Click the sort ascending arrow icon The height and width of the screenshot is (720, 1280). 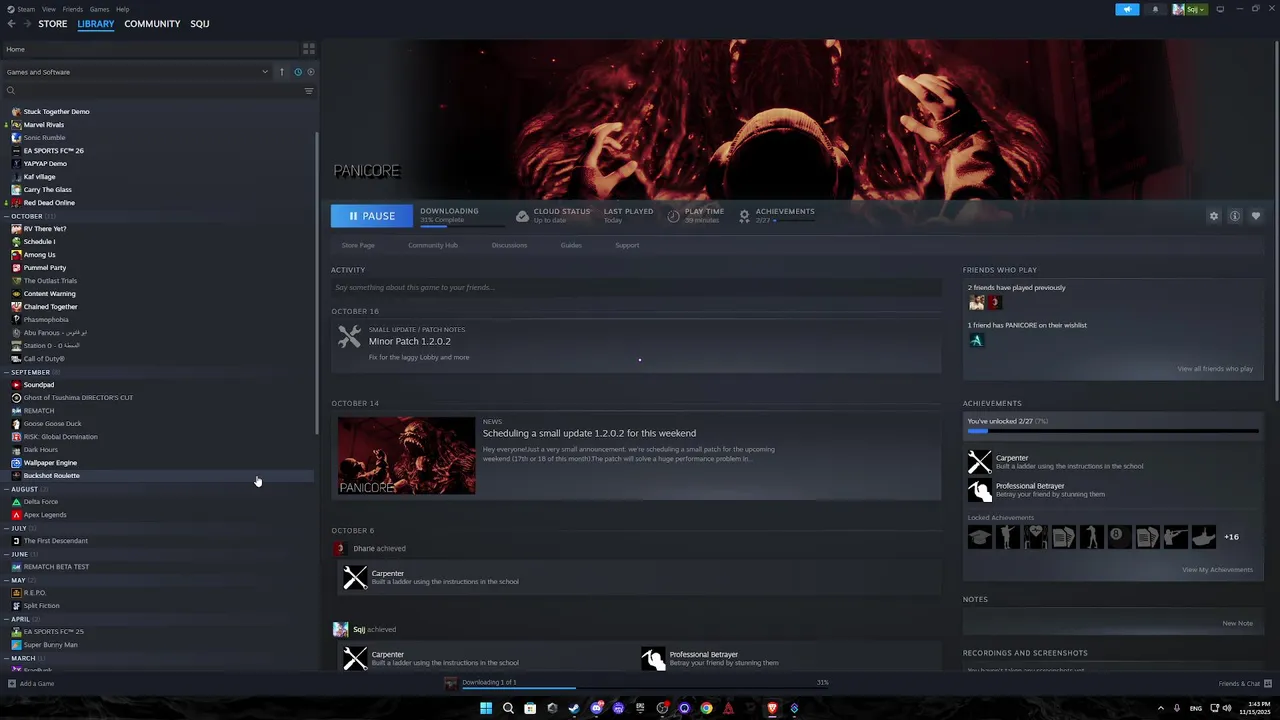pyautogui.click(x=282, y=72)
